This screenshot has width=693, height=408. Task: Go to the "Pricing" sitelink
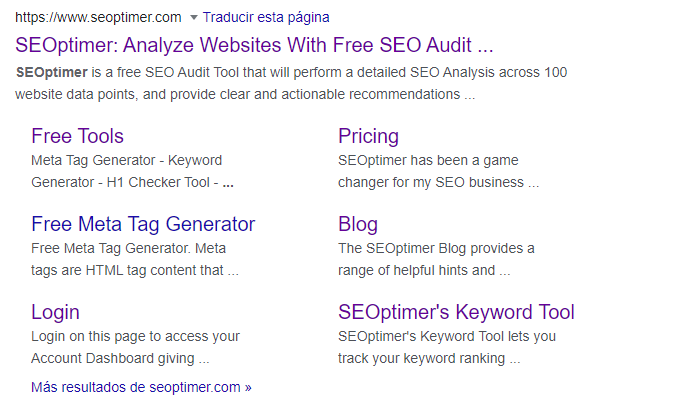pos(368,136)
